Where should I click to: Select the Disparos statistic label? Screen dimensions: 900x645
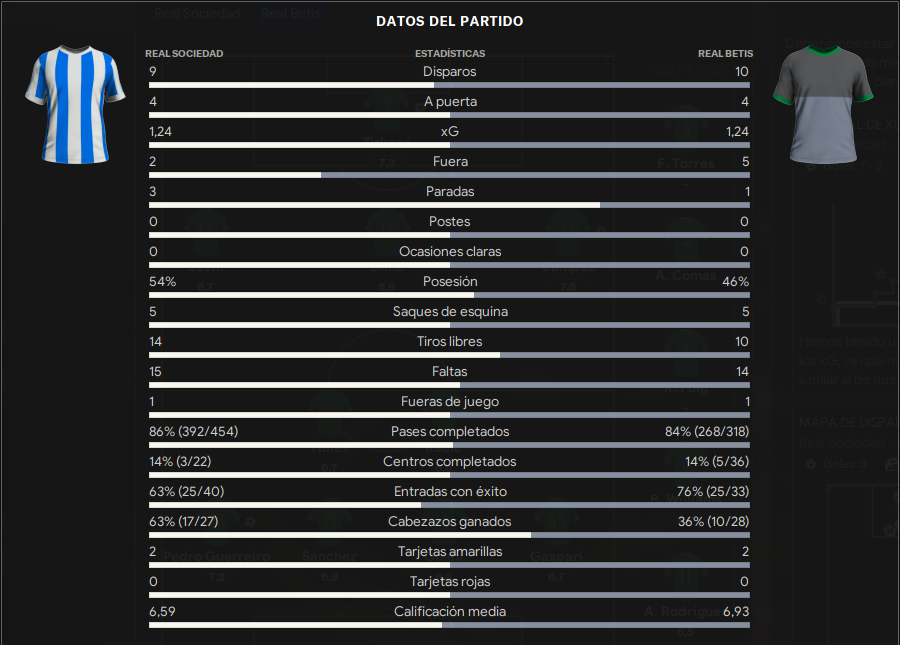pyautogui.click(x=449, y=72)
